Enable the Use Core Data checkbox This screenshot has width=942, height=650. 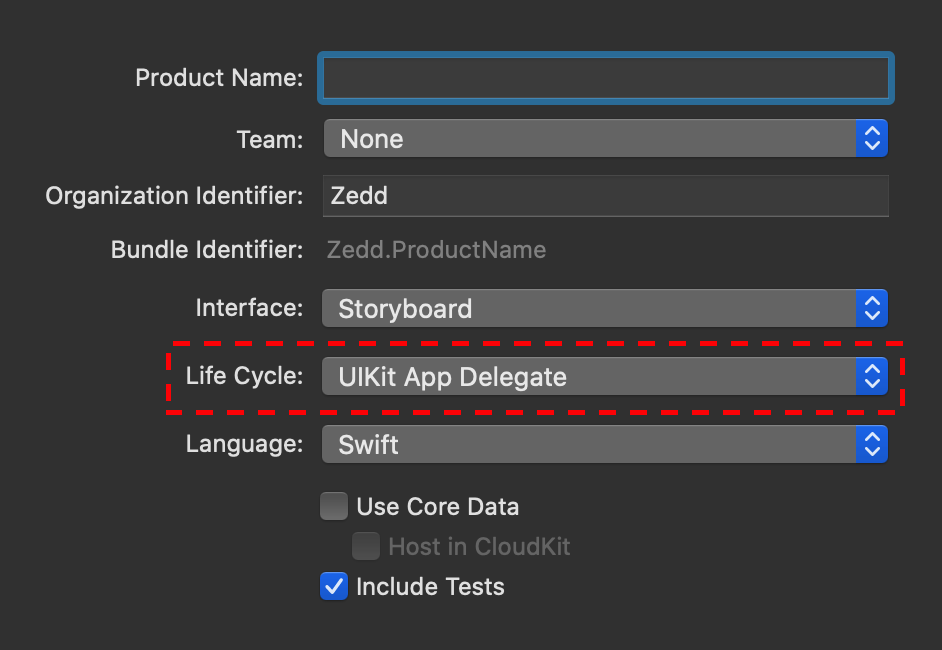tap(334, 507)
